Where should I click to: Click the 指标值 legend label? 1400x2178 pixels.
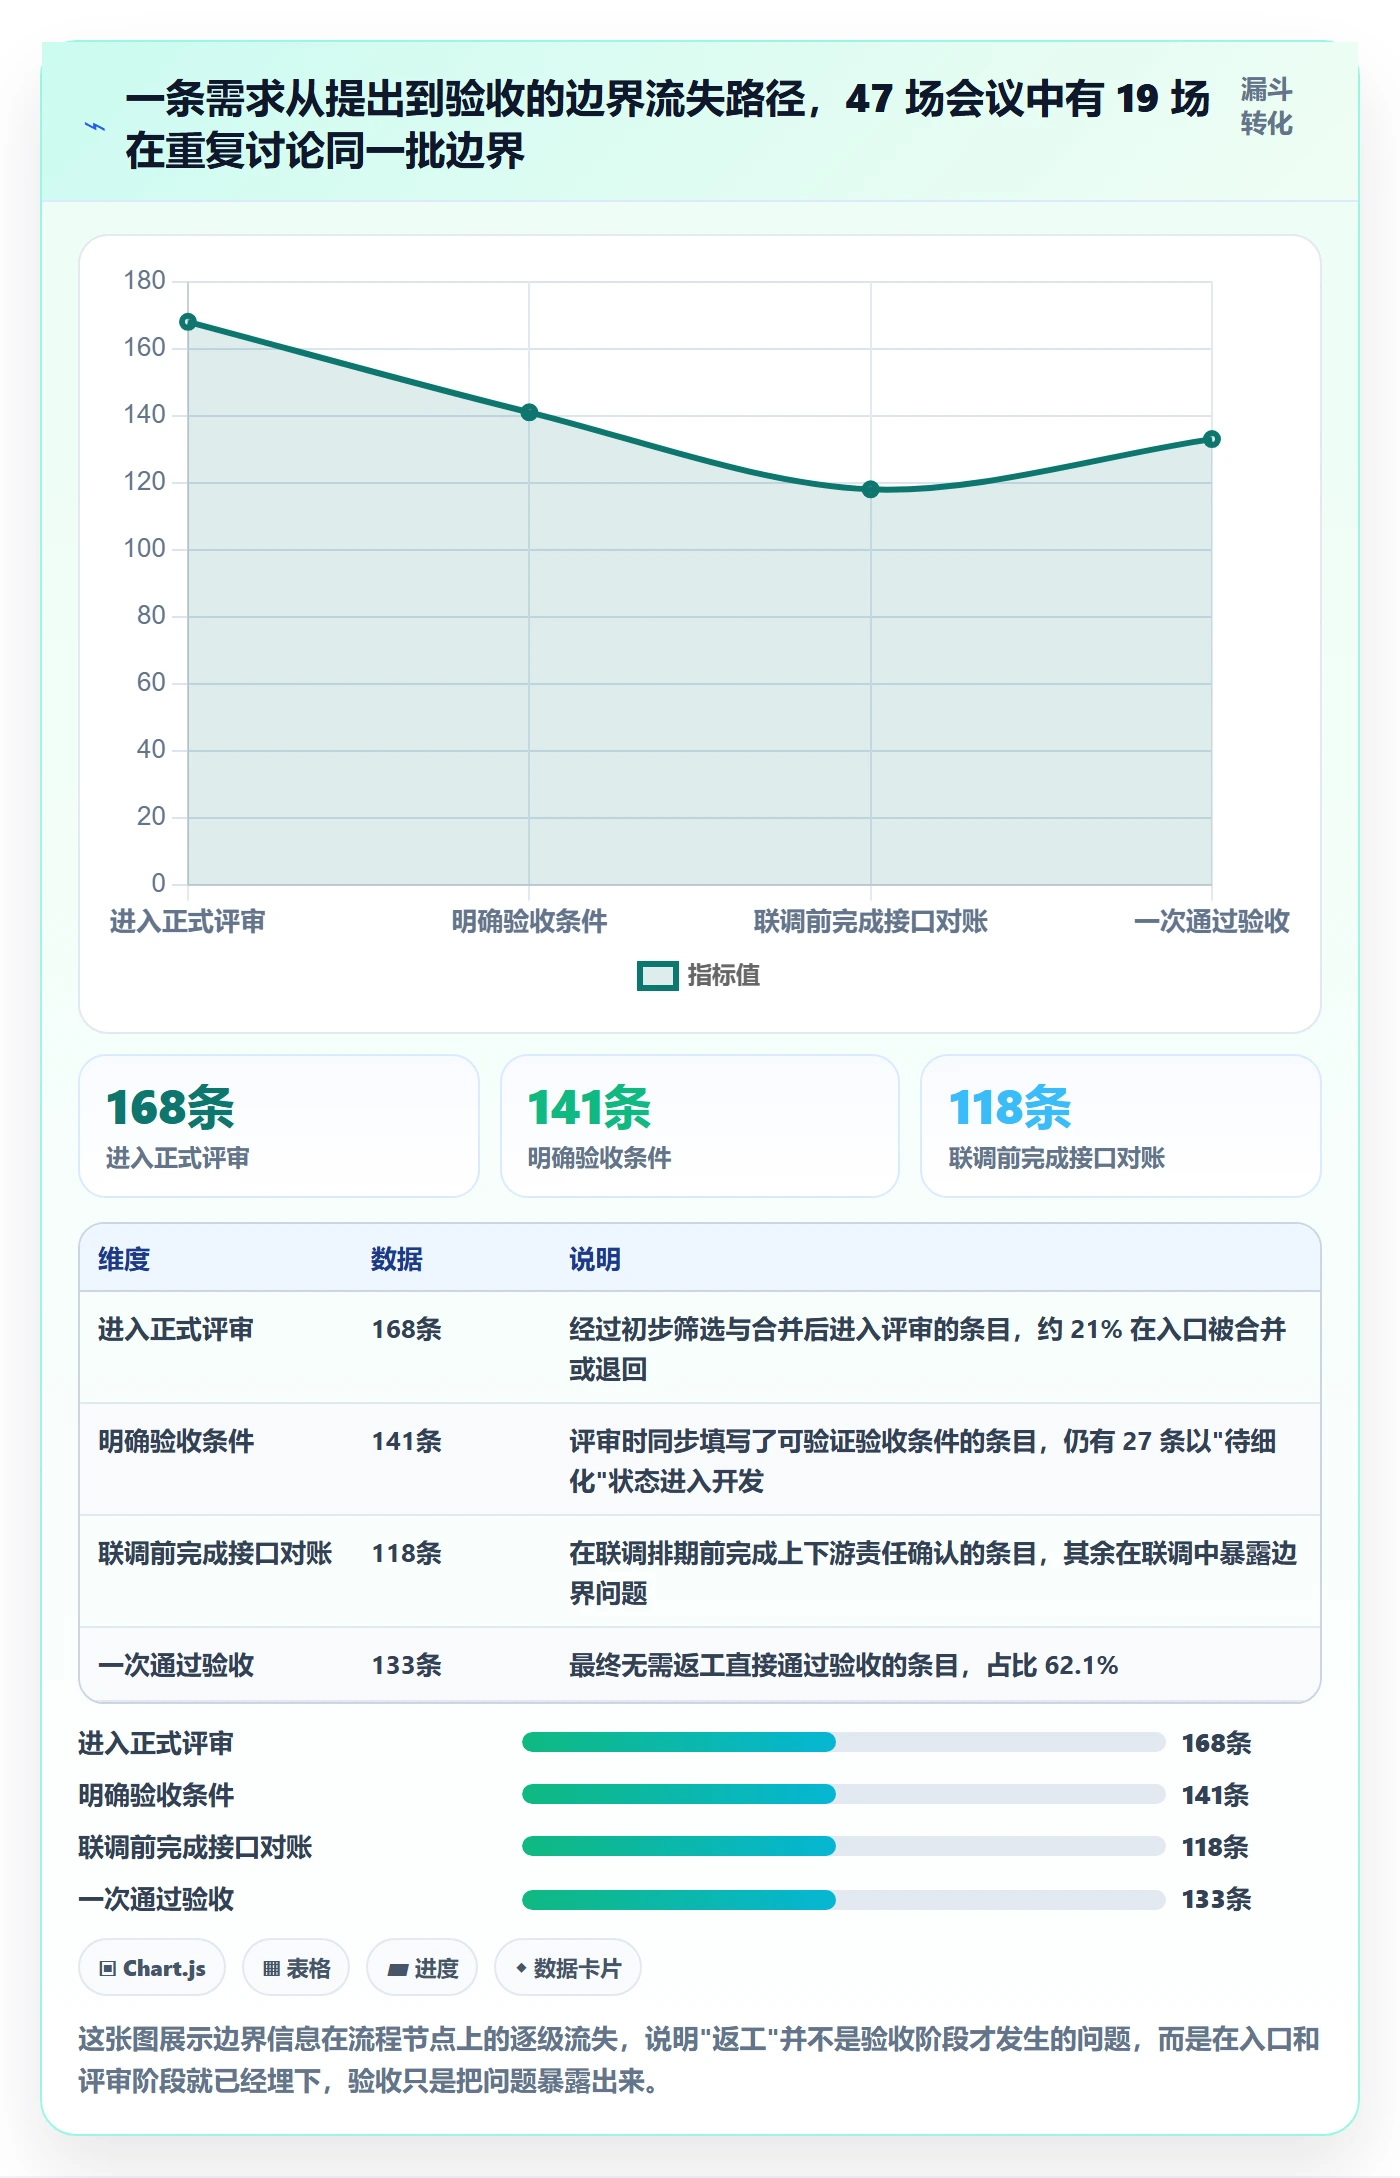point(724,976)
